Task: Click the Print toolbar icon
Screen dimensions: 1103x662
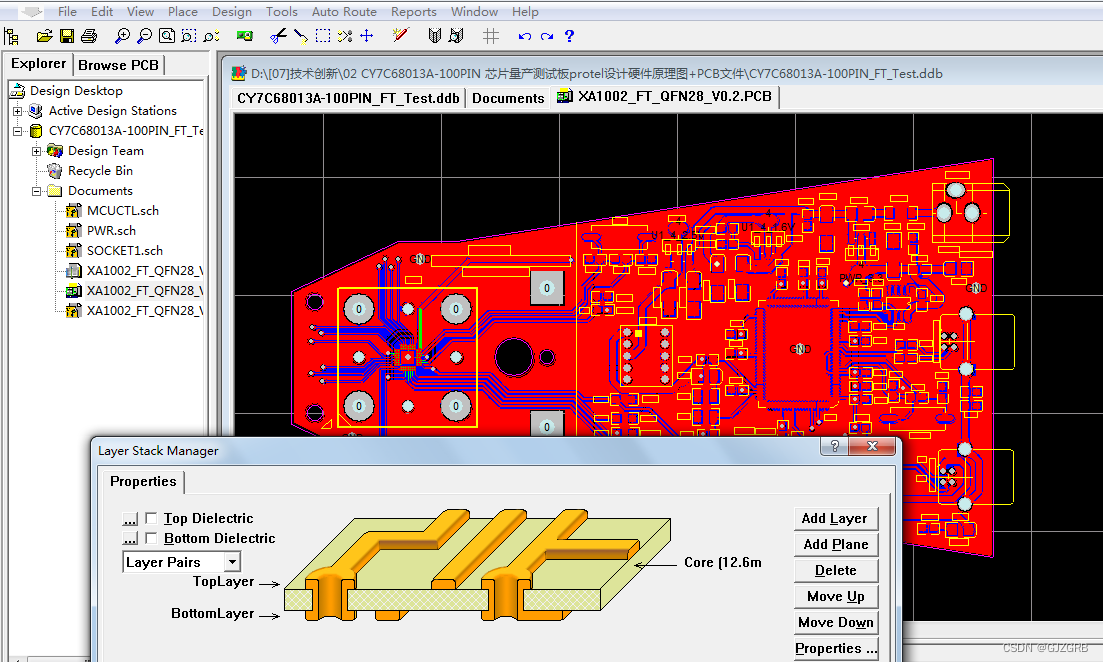Action: pyautogui.click(x=88, y=36)
